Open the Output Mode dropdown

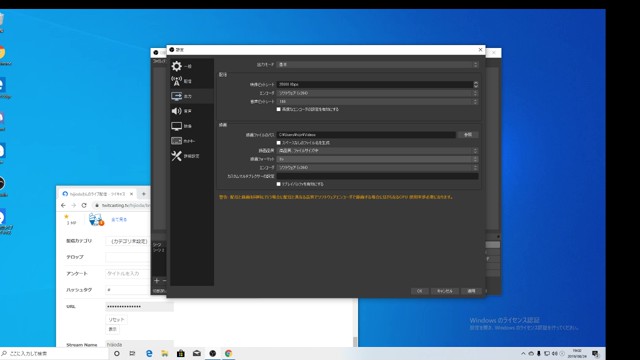[x=378, y=64]
